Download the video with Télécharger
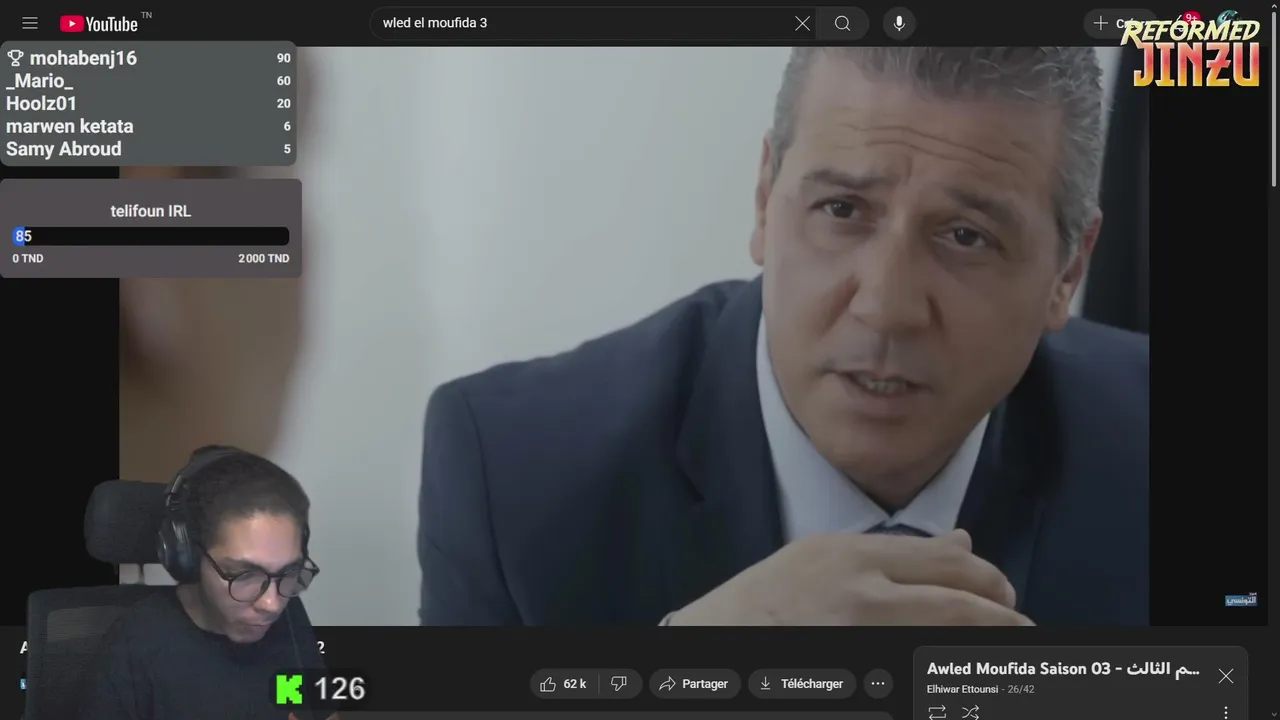 pyautogui.click(x=802, y=684)
